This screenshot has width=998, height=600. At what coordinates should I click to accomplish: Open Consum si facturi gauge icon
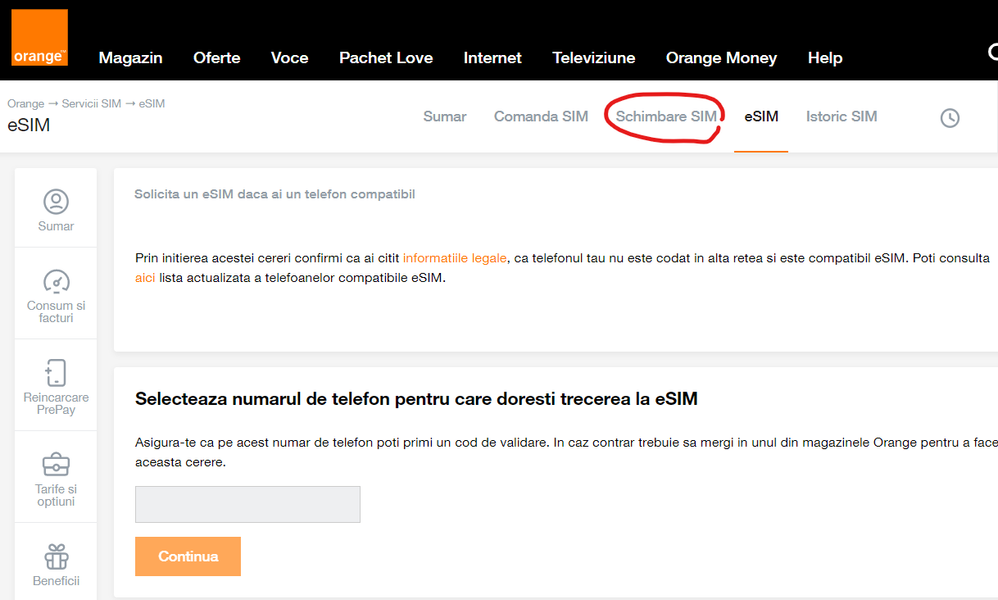click(x=56, y=282)
